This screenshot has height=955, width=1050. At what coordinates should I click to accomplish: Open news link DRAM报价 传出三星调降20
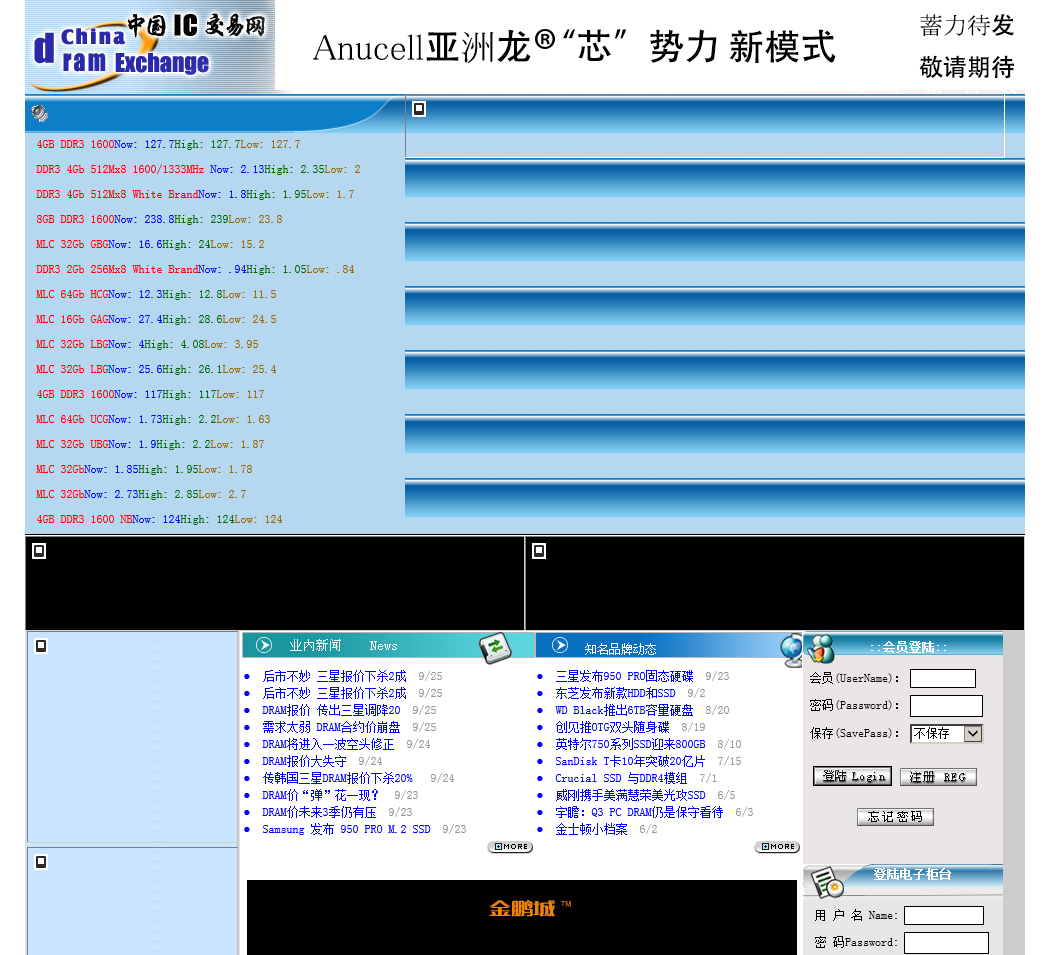pyautogui.click(x=331, y=710)
